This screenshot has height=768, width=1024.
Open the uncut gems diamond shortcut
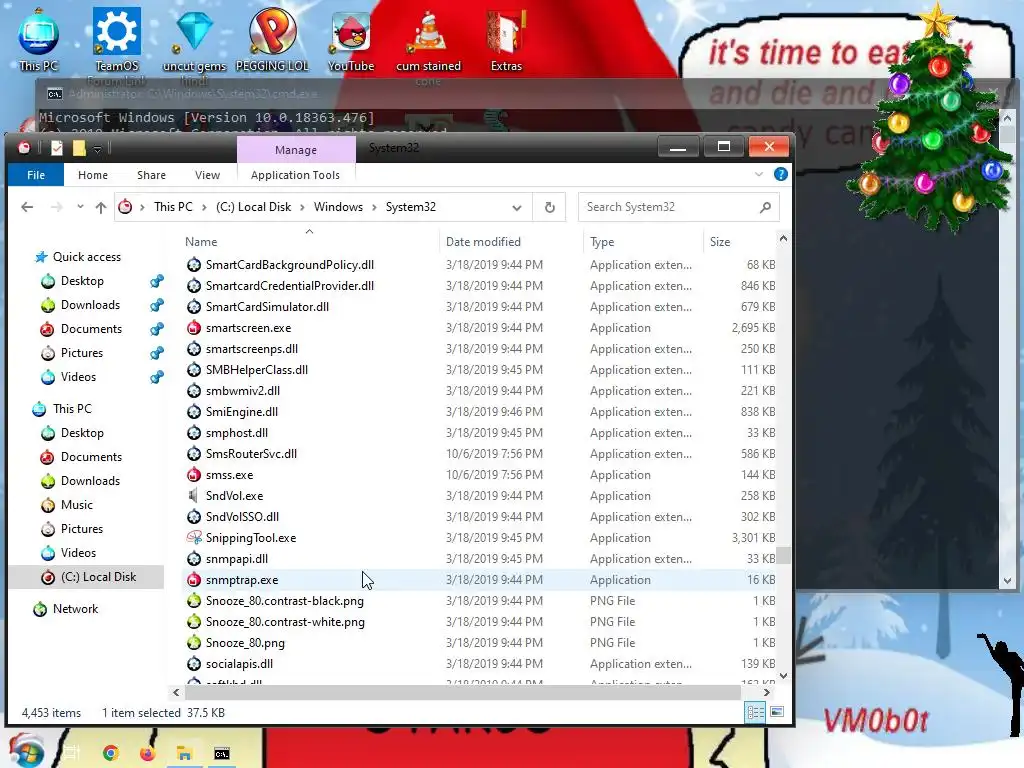click(x=194, y=39)
